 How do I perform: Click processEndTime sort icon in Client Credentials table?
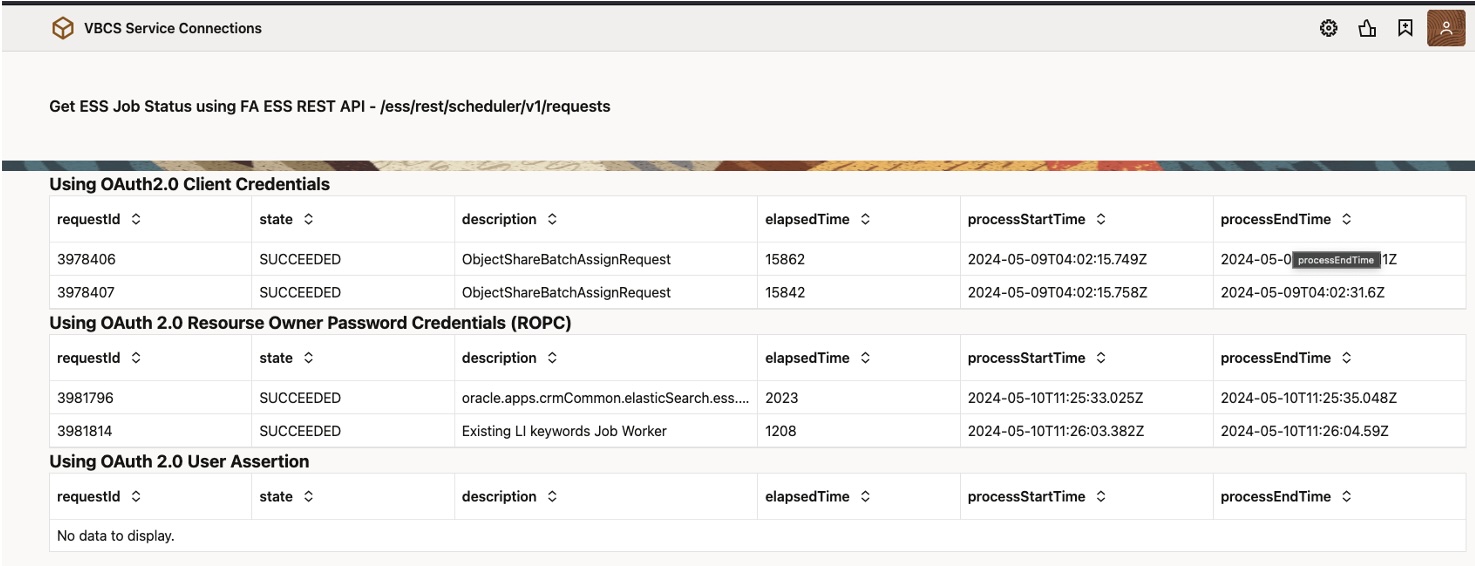tap(1347, 219)
